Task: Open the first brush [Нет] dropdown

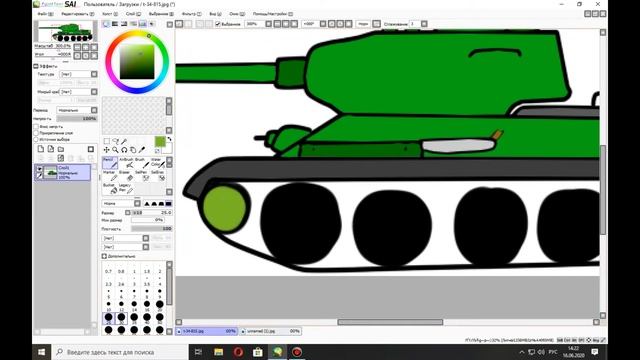Action: click(126, 238)
